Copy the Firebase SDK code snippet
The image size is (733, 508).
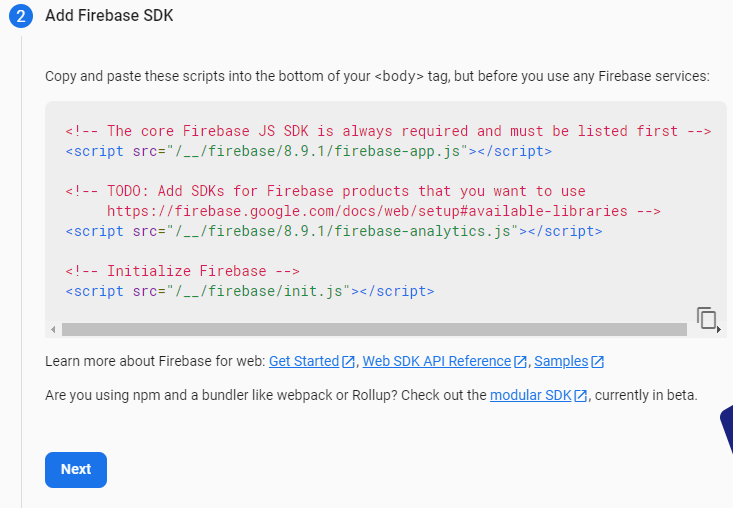tap(707, 318)
